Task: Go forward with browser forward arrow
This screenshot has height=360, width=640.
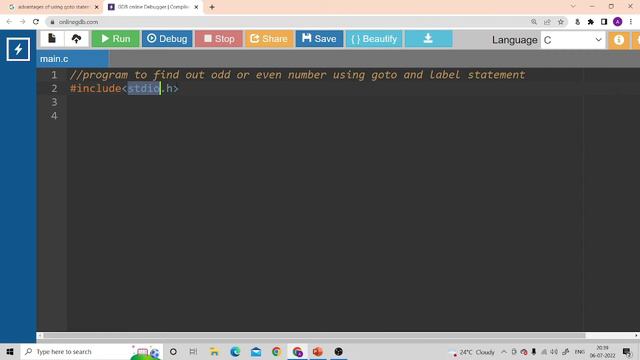Action: point(22,22)
